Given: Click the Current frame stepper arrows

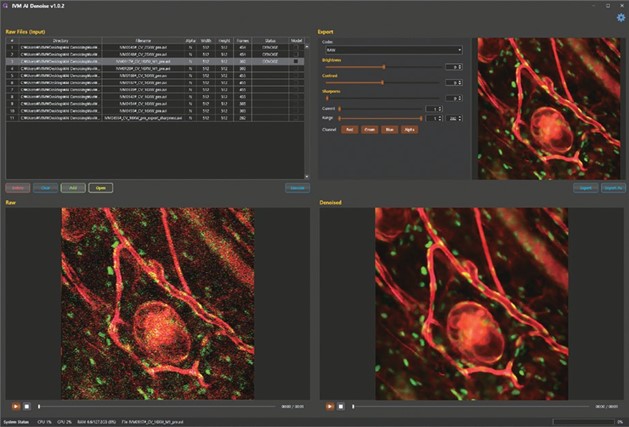Looking at the screenshot, I should pos(438,108).
